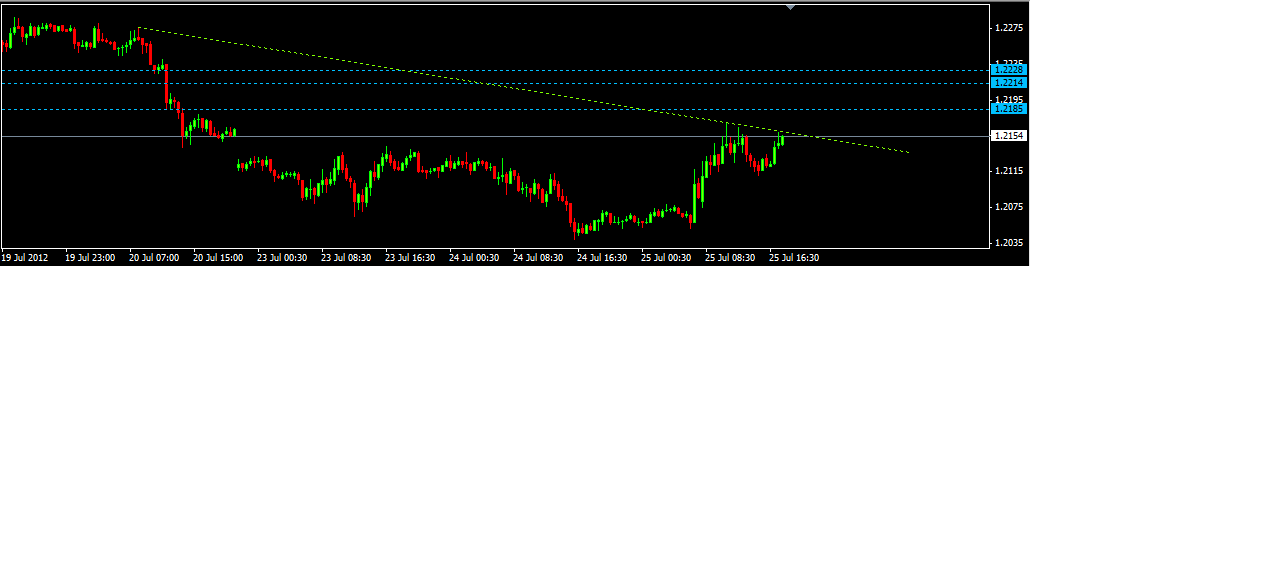
Task: Click the 25 Jul 00:30 time label
Action: 666,258
